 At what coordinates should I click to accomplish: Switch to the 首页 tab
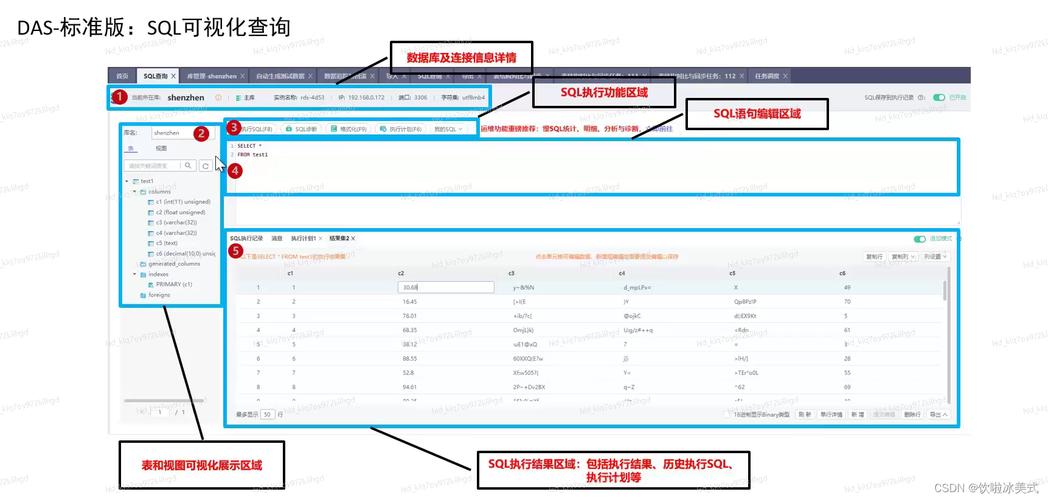tap(122, 76)
